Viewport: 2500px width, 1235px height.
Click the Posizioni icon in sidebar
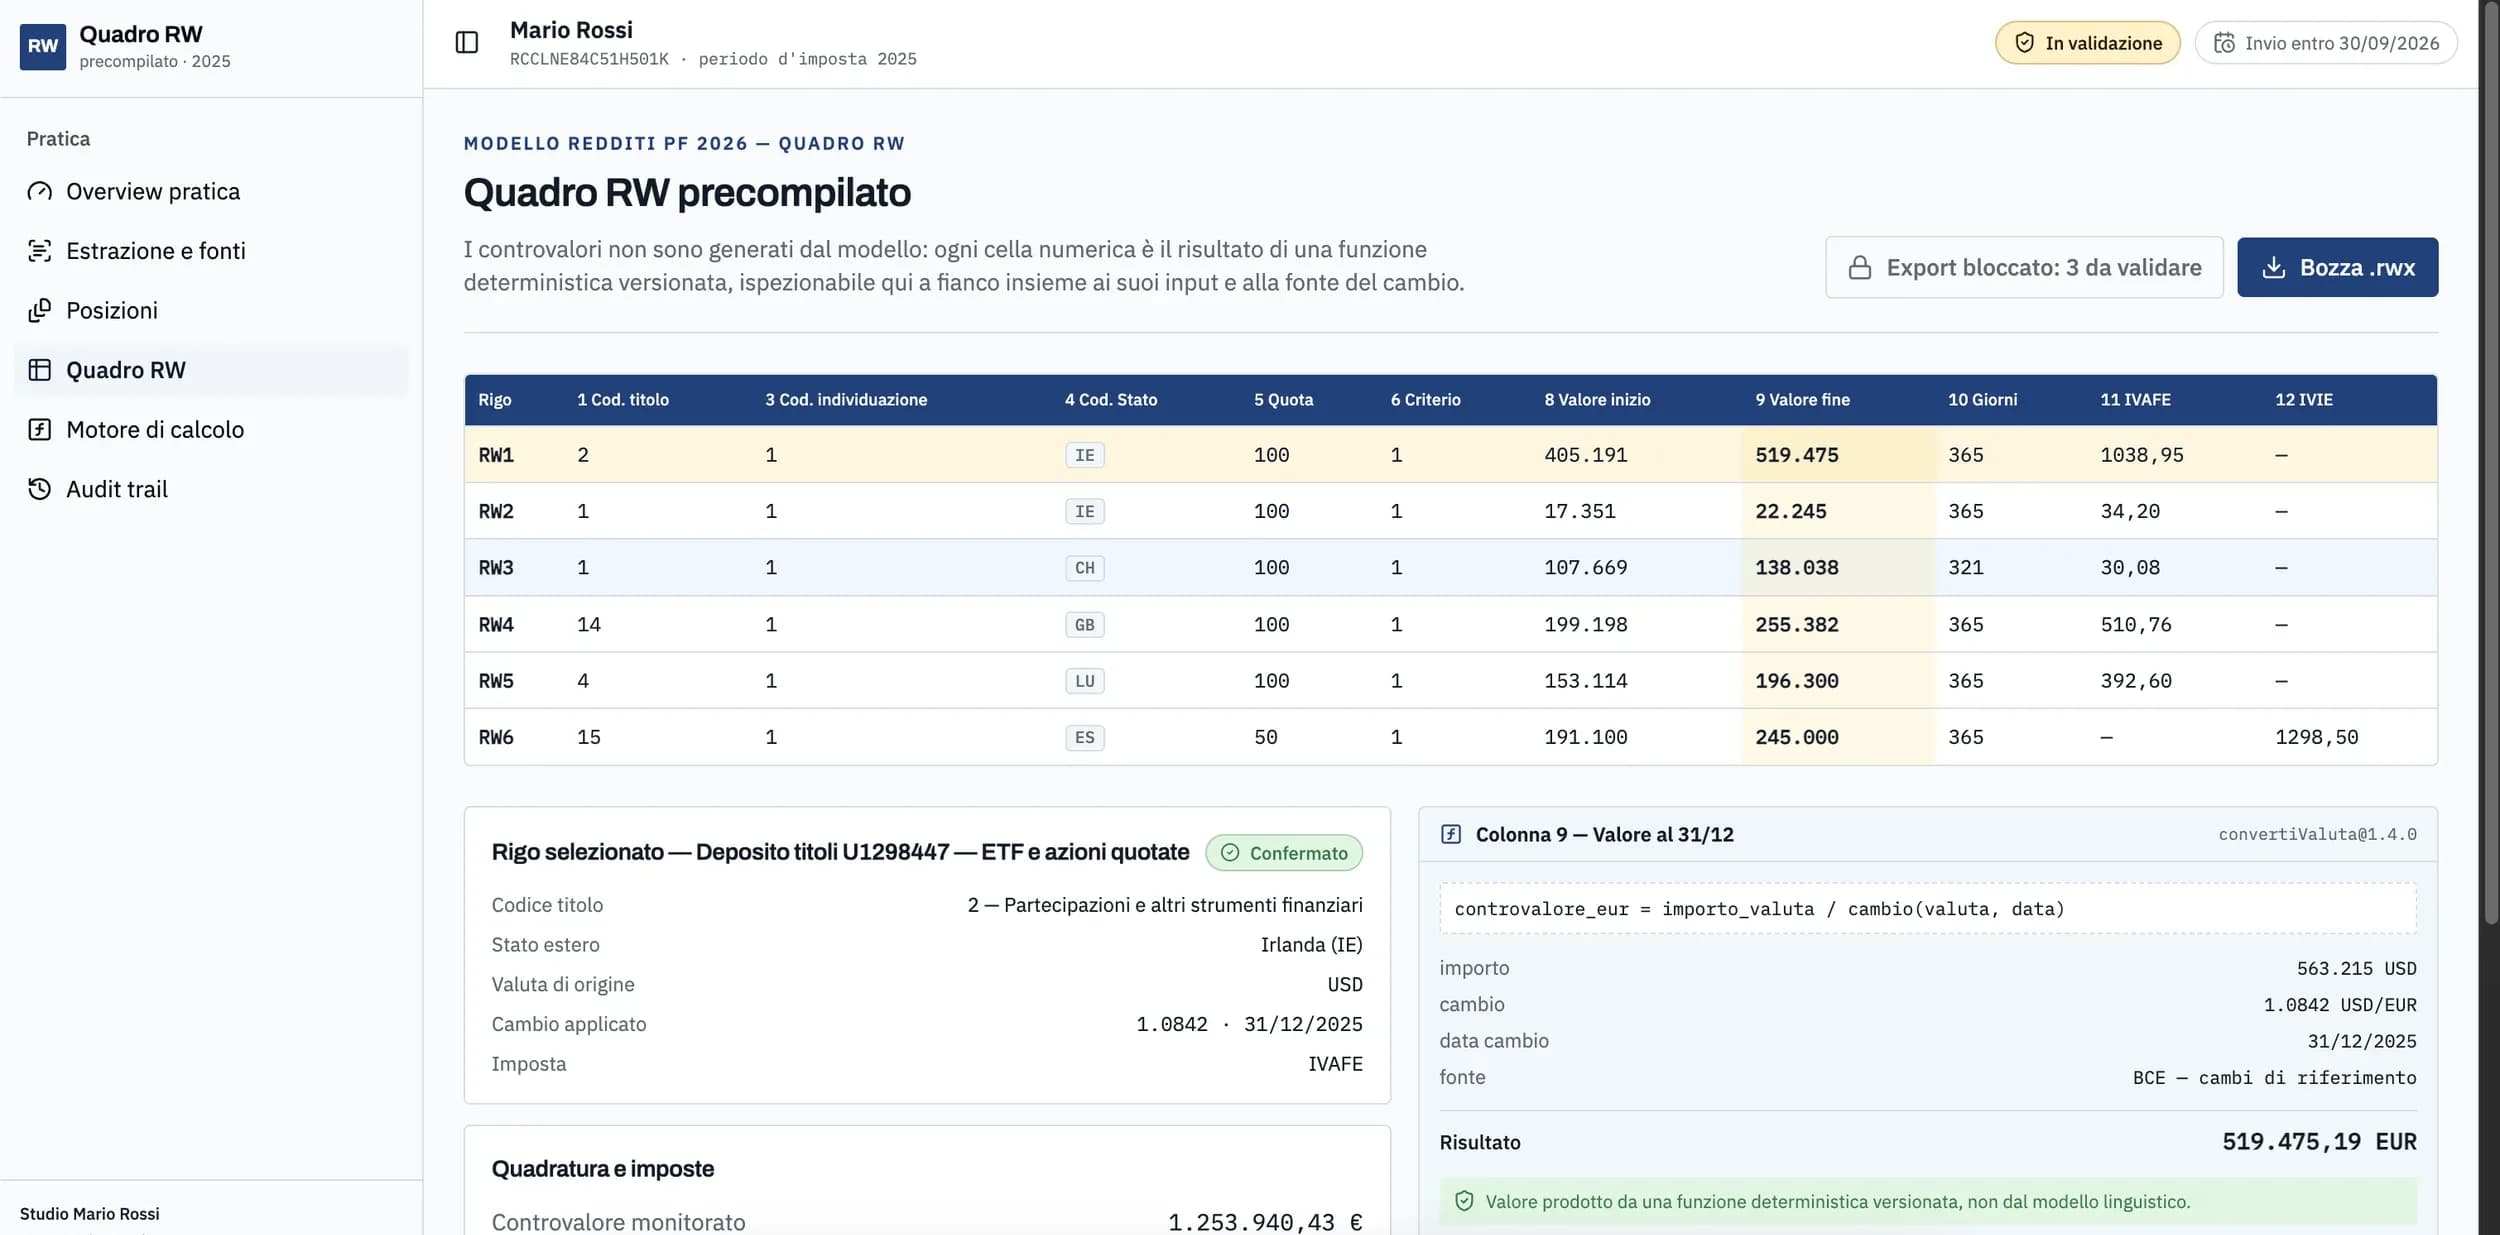(x=39, y=310)
